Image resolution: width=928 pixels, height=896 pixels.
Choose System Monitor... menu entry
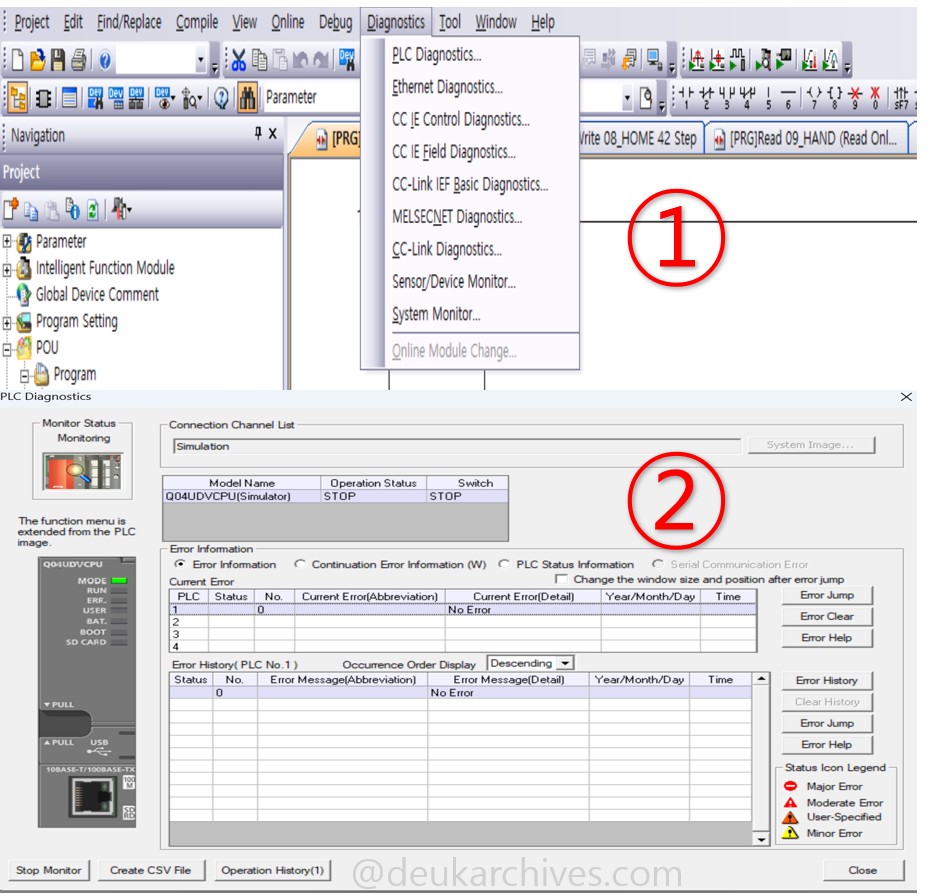coord(436,314)
